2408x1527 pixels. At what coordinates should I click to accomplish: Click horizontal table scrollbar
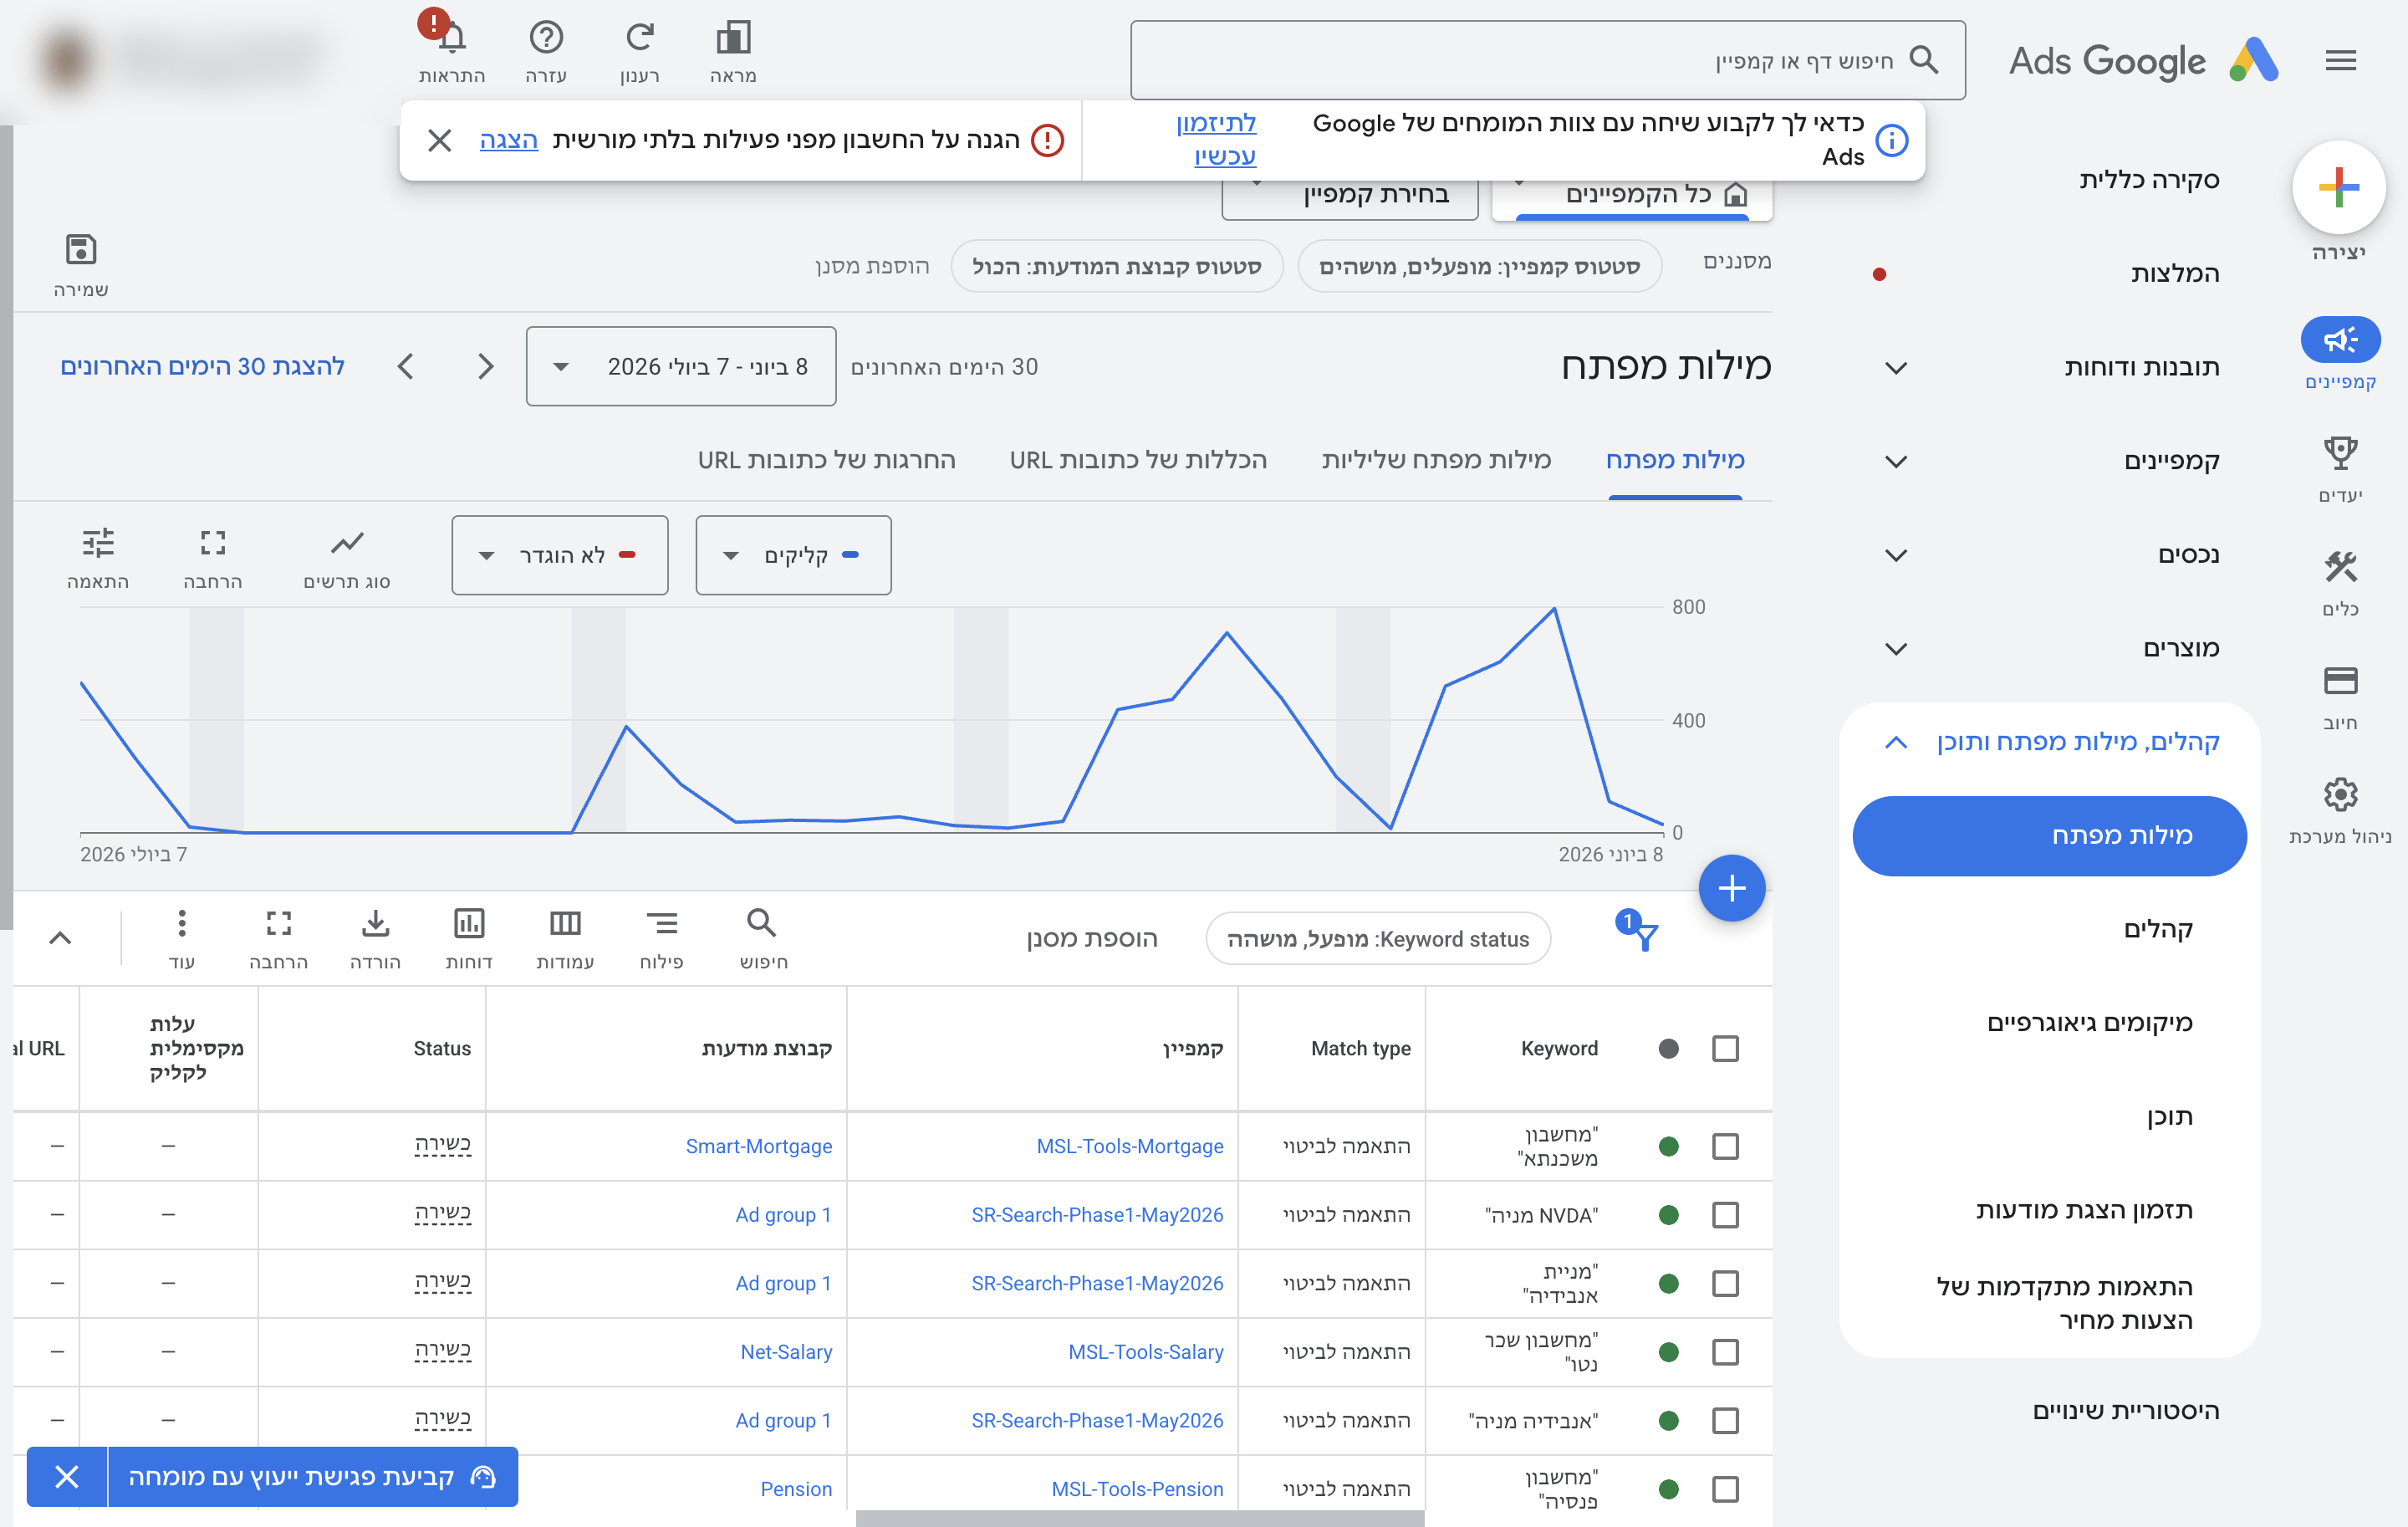1139,1518
